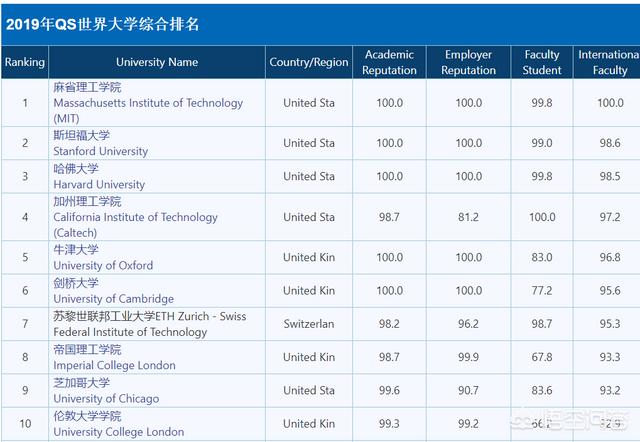
Task: Click the Country/Region column header
Action: tap(309, 62)
